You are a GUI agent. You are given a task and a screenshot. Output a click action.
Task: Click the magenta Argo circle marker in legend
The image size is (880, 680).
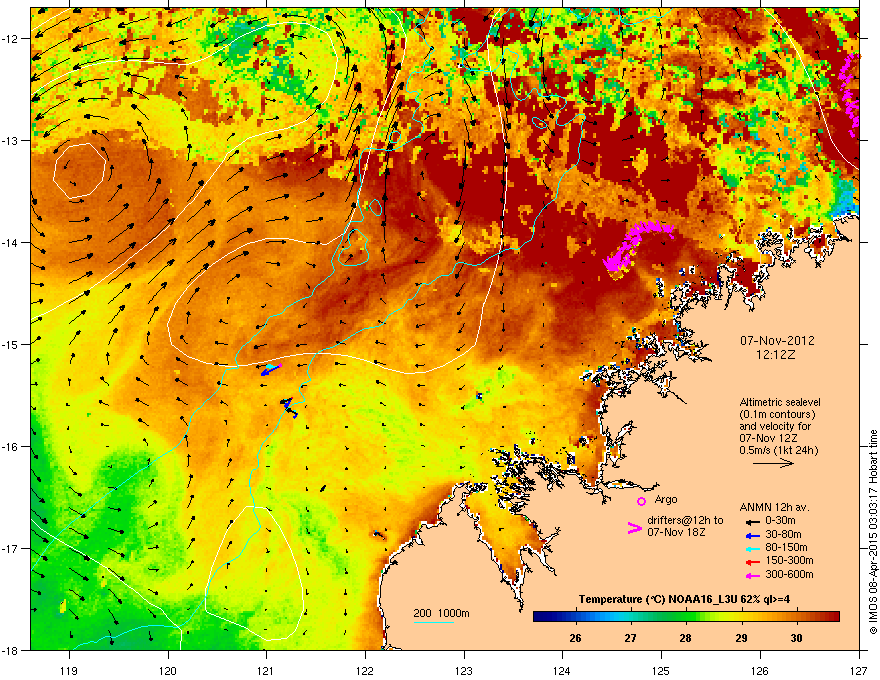coord(641,501)
